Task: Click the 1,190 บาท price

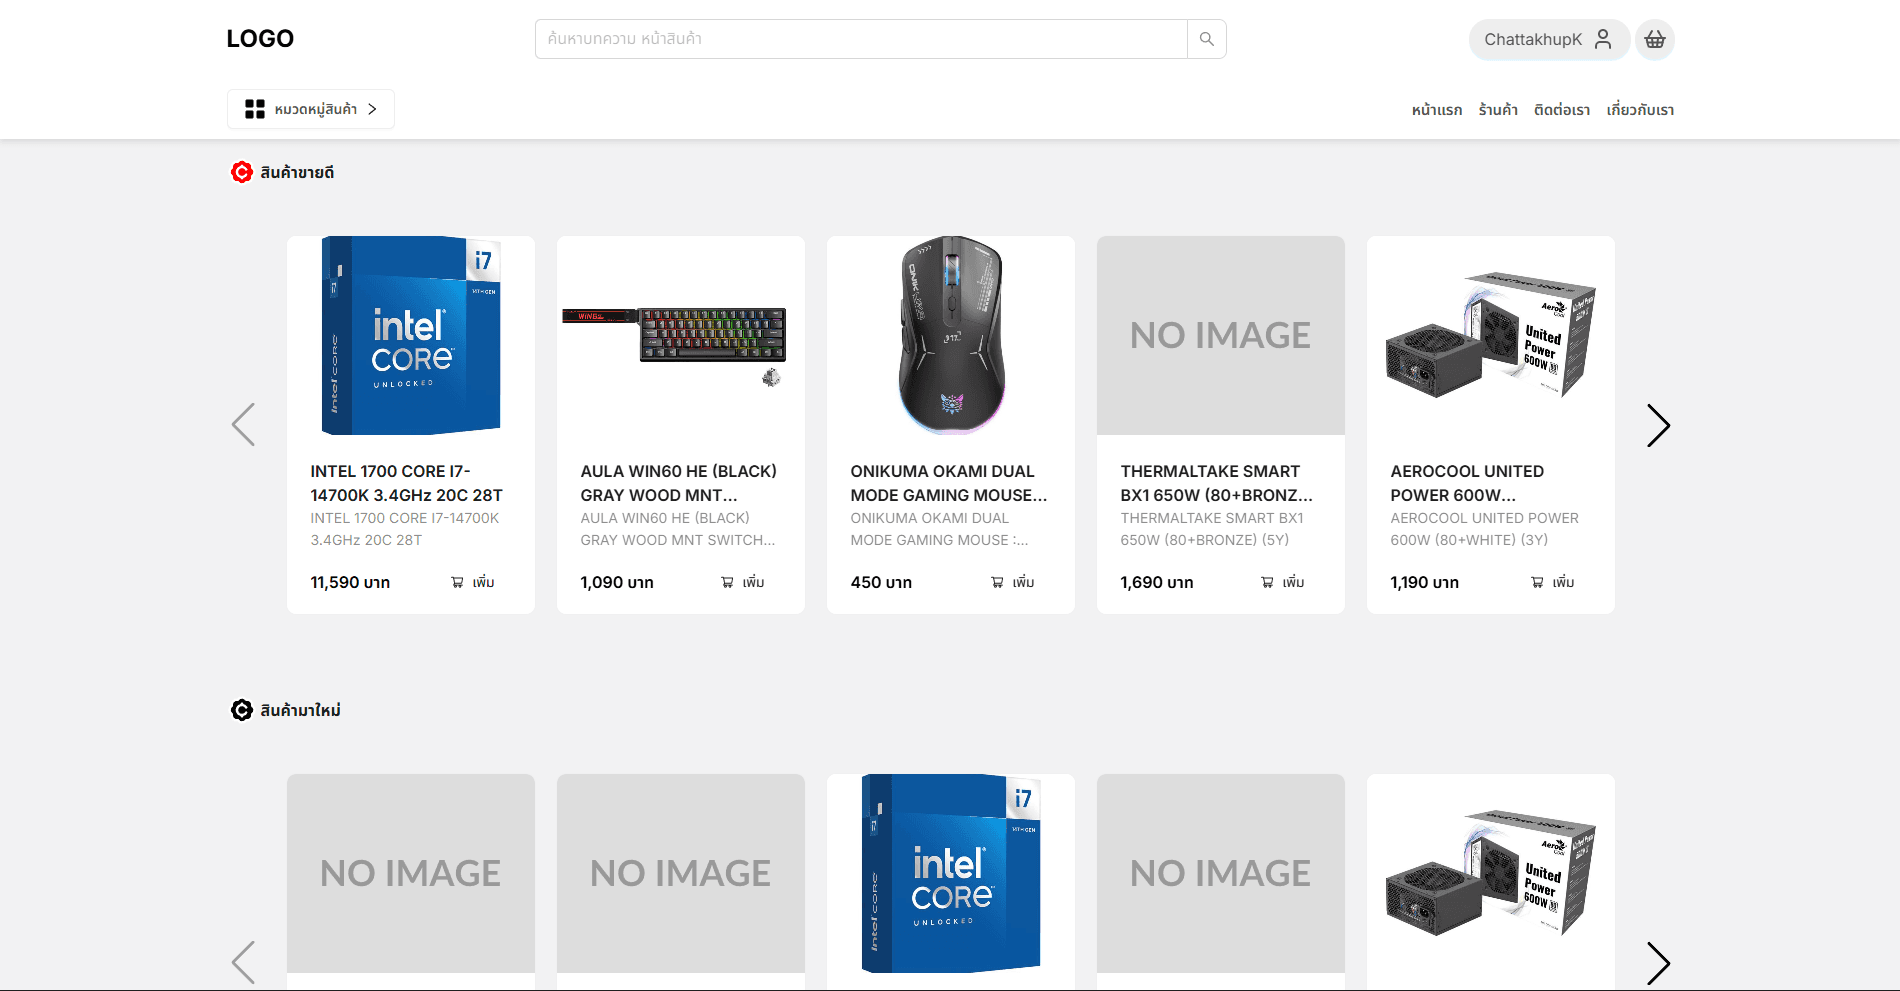Action: click(x=1425, y=582)
